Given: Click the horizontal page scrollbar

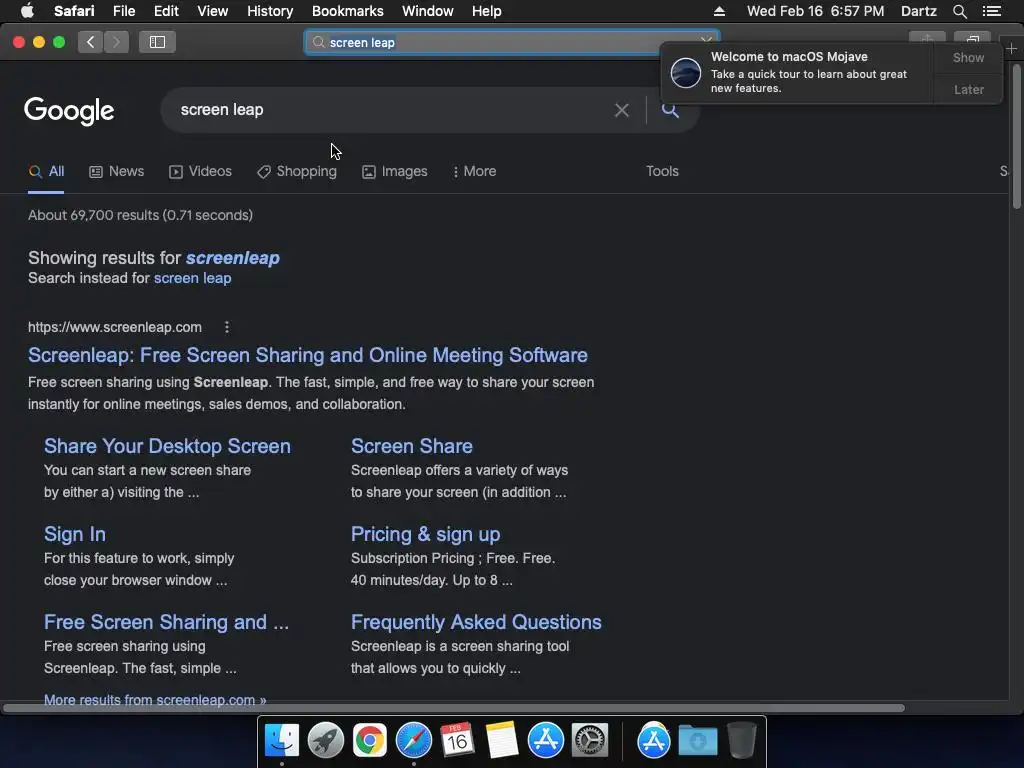Looking at the screenshot, I should (x=454, y=708).
